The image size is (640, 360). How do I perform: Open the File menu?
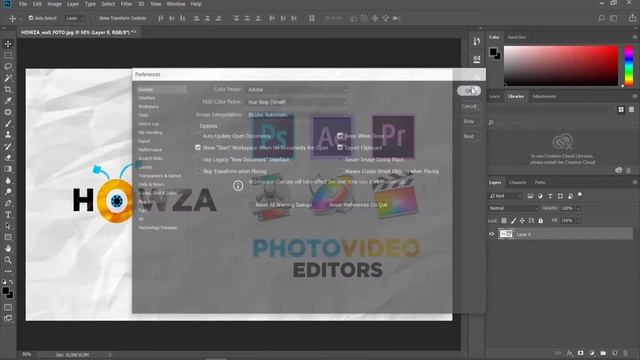point(23,4)
